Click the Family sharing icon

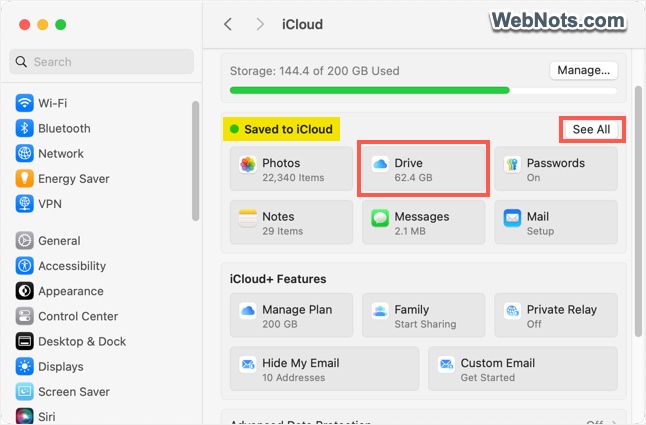click(x=380, y=311)
